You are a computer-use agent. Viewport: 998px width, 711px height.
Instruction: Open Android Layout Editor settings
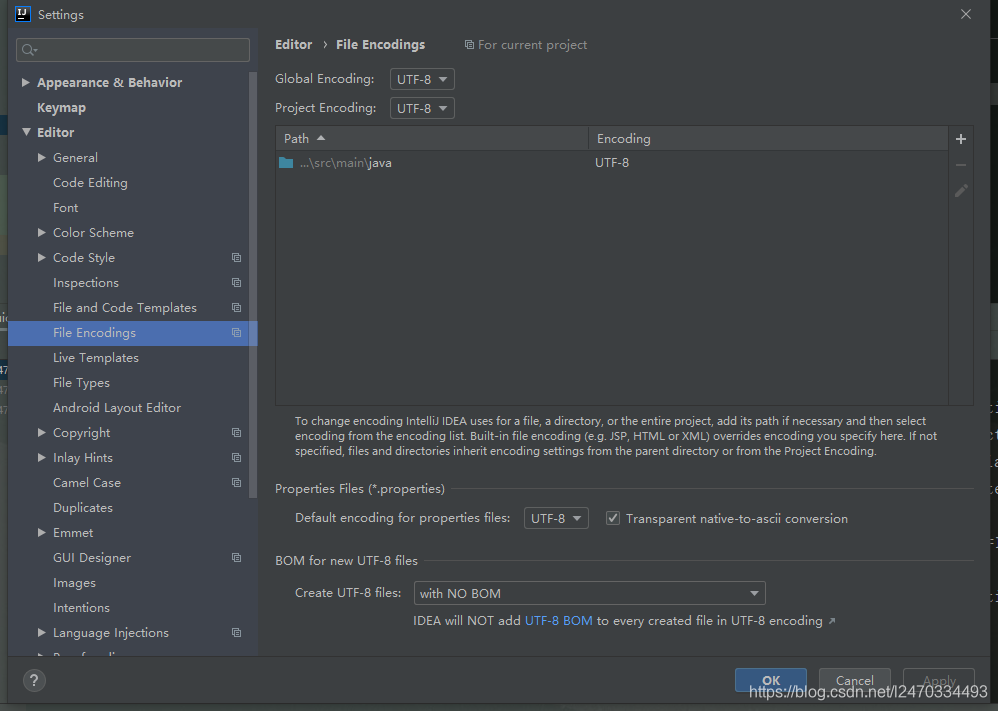click(x=117, y=407)
